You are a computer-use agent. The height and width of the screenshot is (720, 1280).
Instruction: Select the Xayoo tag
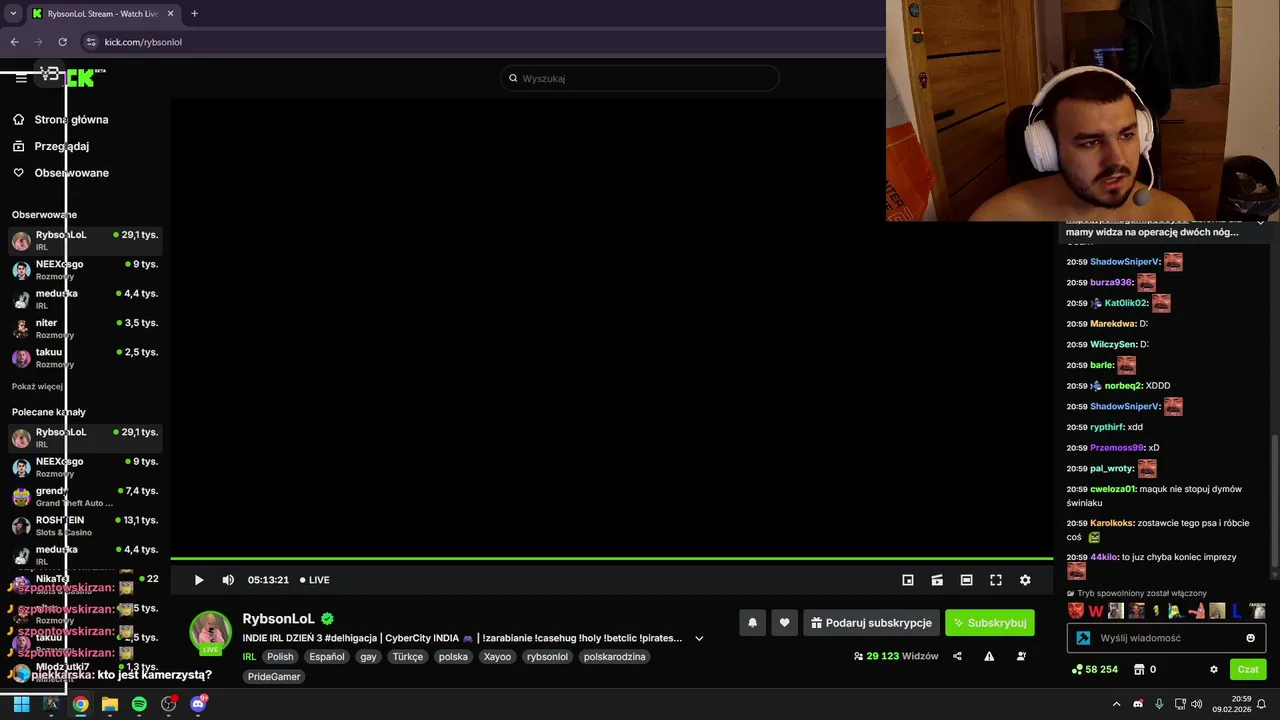click(497, 657)
